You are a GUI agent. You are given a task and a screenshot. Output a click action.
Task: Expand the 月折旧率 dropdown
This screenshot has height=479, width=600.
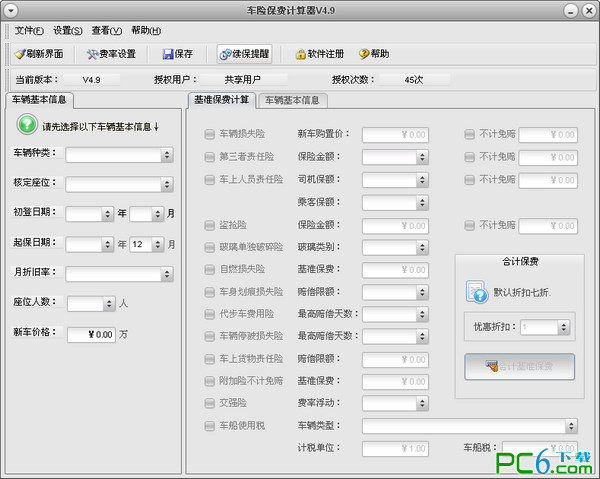click(x=119, y=274)
